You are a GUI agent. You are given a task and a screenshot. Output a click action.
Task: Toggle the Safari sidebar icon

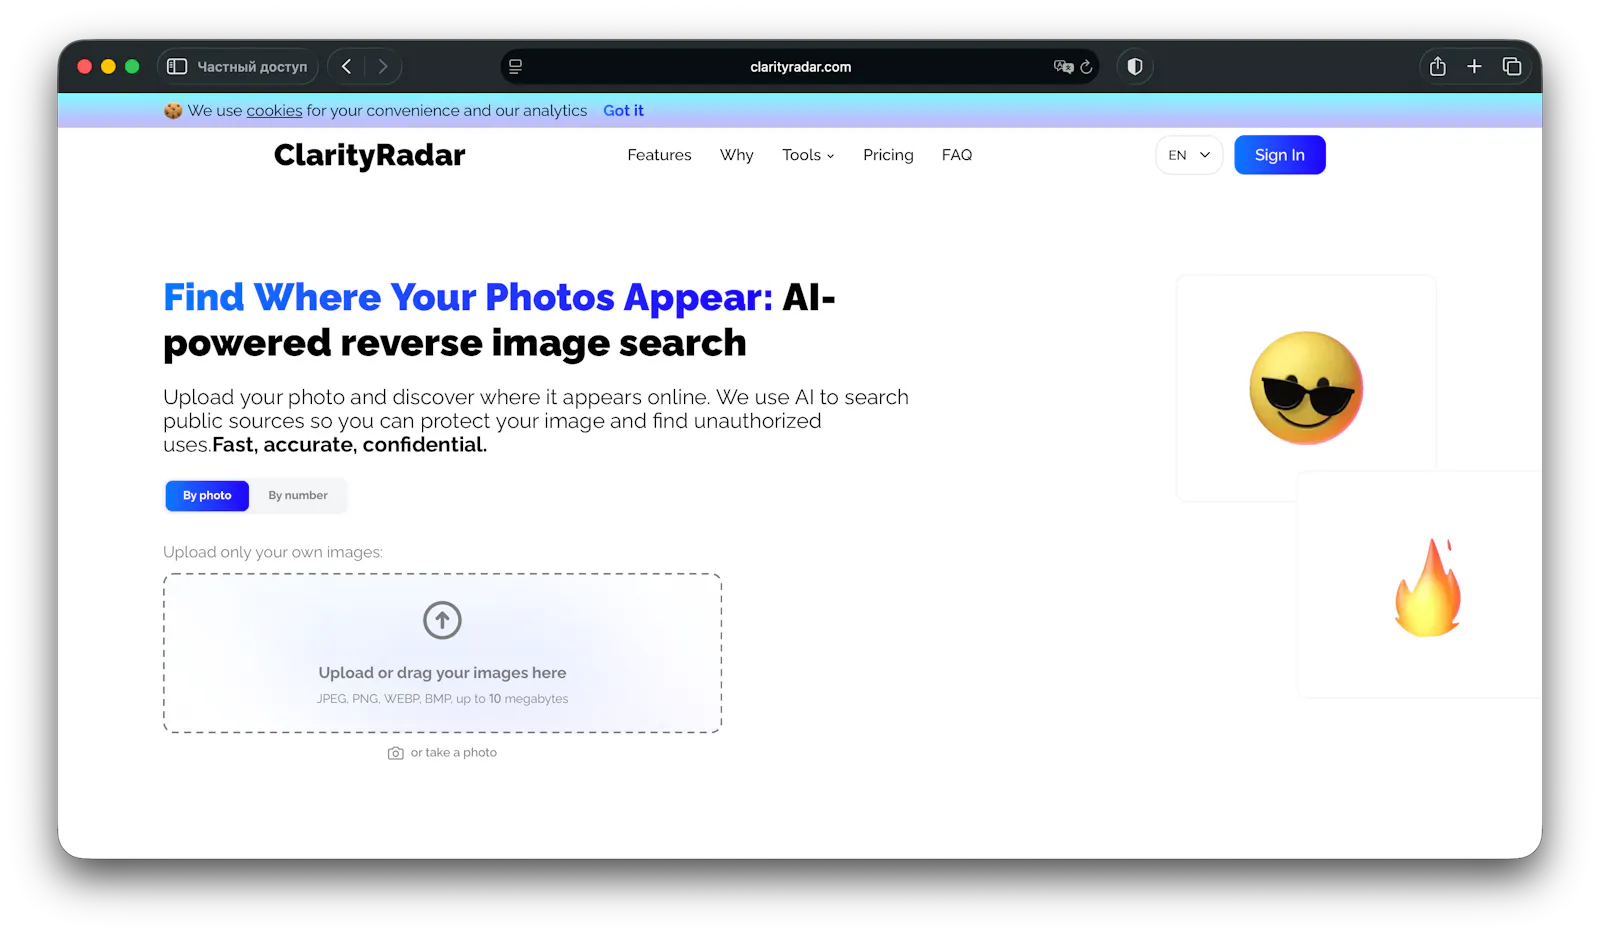point(177,67)
